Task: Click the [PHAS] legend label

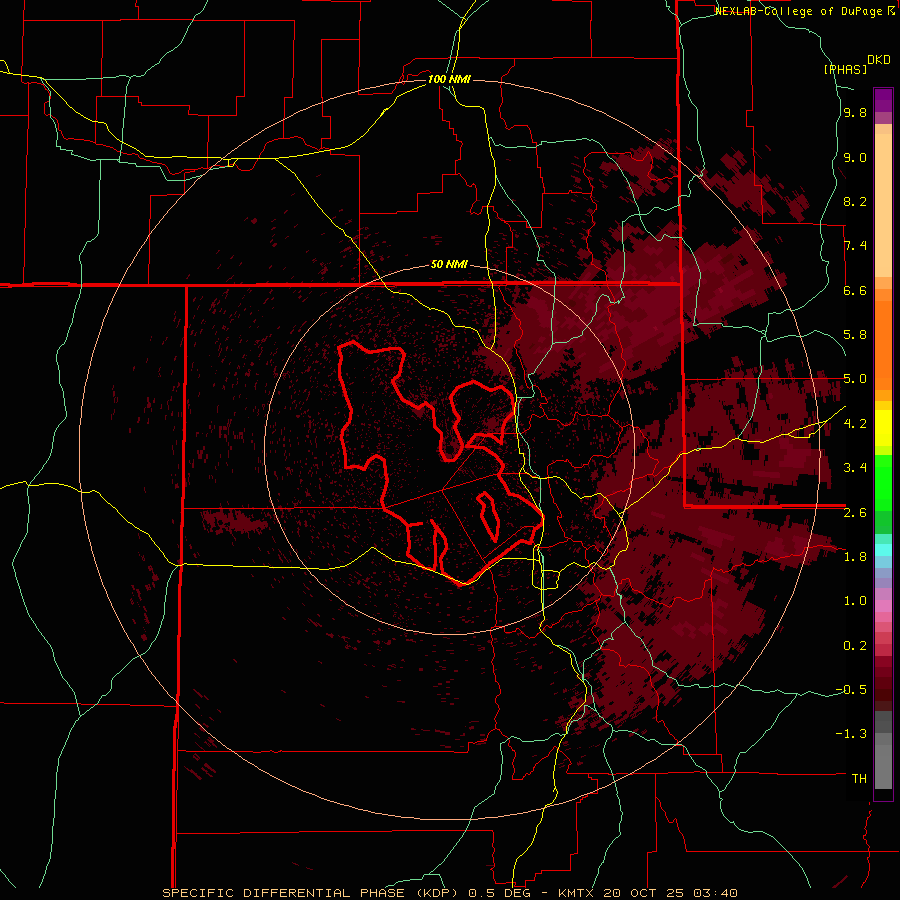Action: point(845,69)
